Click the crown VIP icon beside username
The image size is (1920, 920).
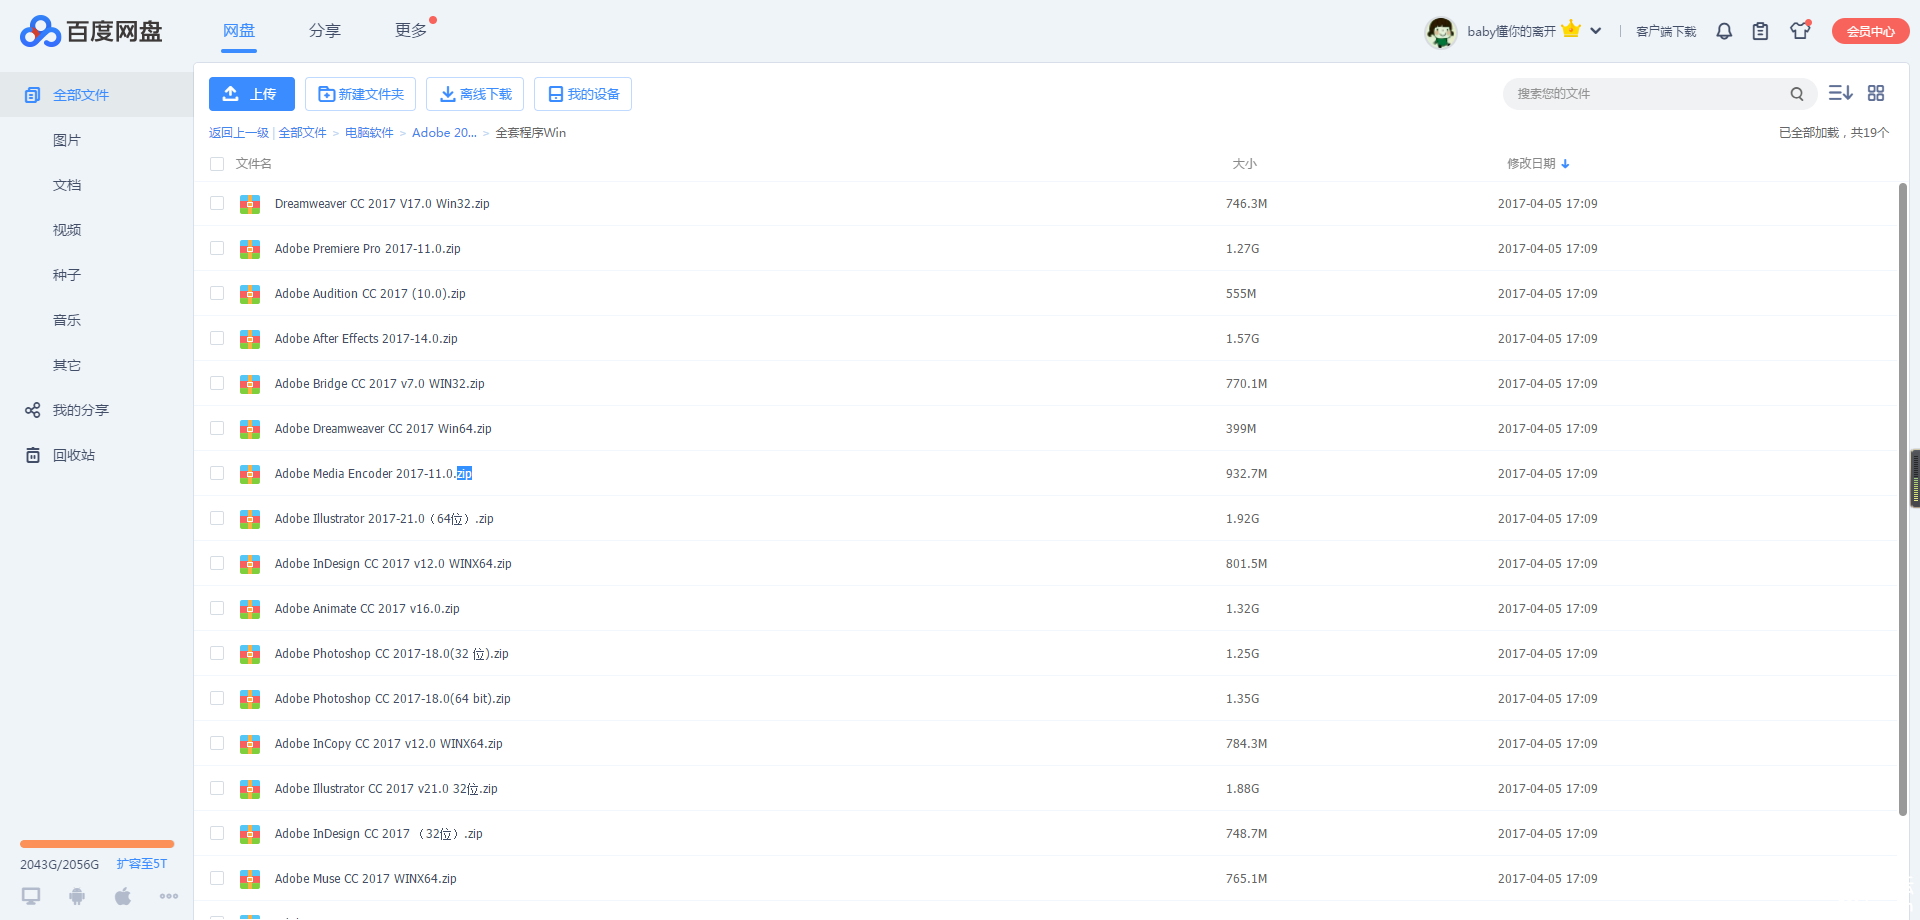tap(1571, 29)
